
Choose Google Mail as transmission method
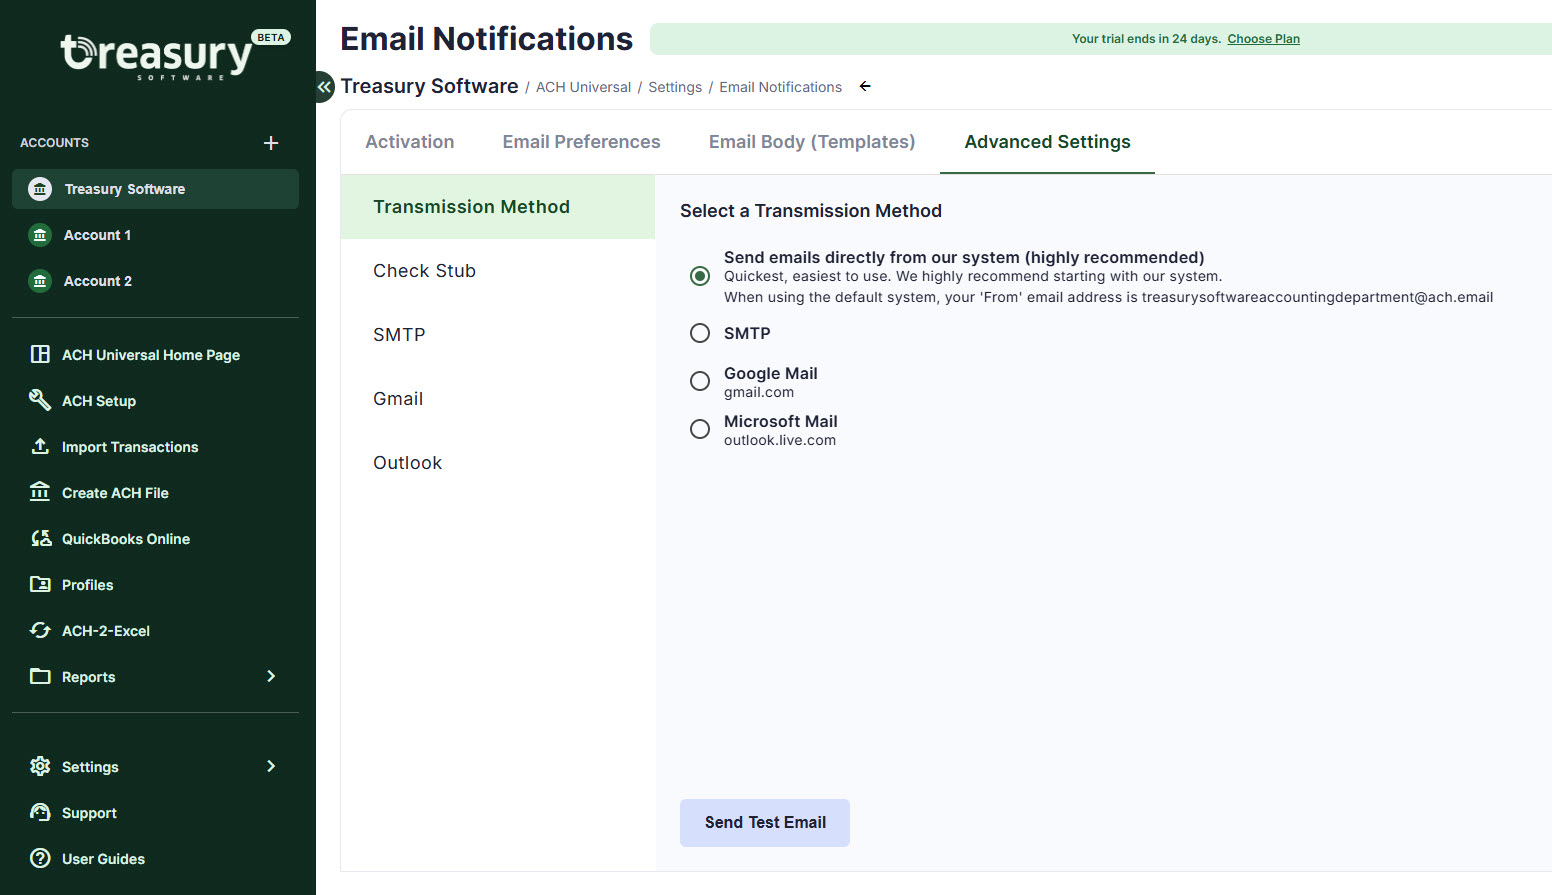pos(699,380)
